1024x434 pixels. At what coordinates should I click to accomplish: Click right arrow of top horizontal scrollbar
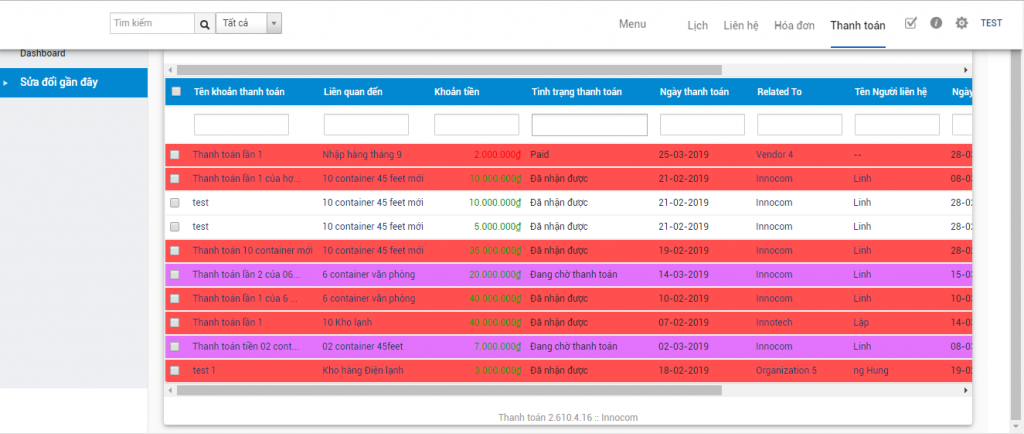966,70
